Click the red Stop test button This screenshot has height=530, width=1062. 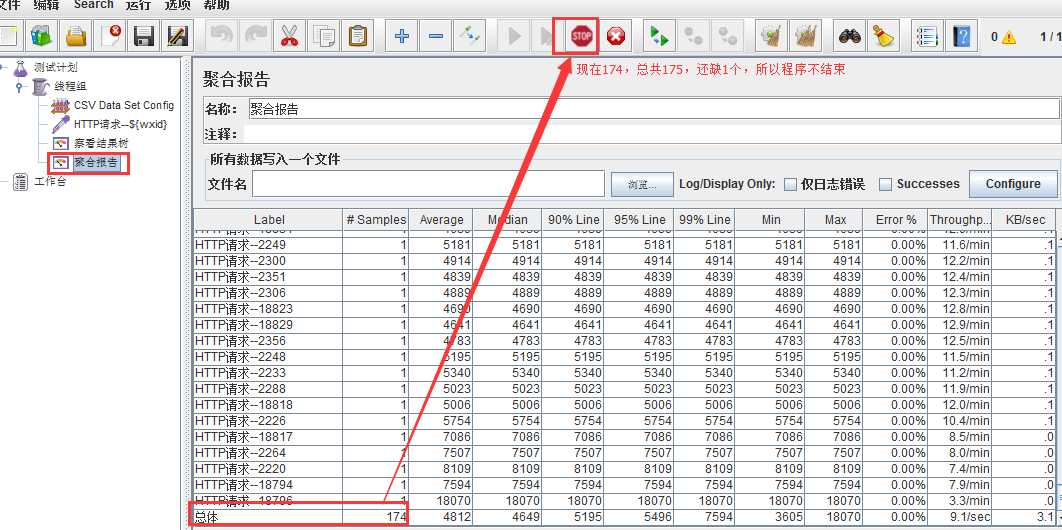tap(581, 37)
